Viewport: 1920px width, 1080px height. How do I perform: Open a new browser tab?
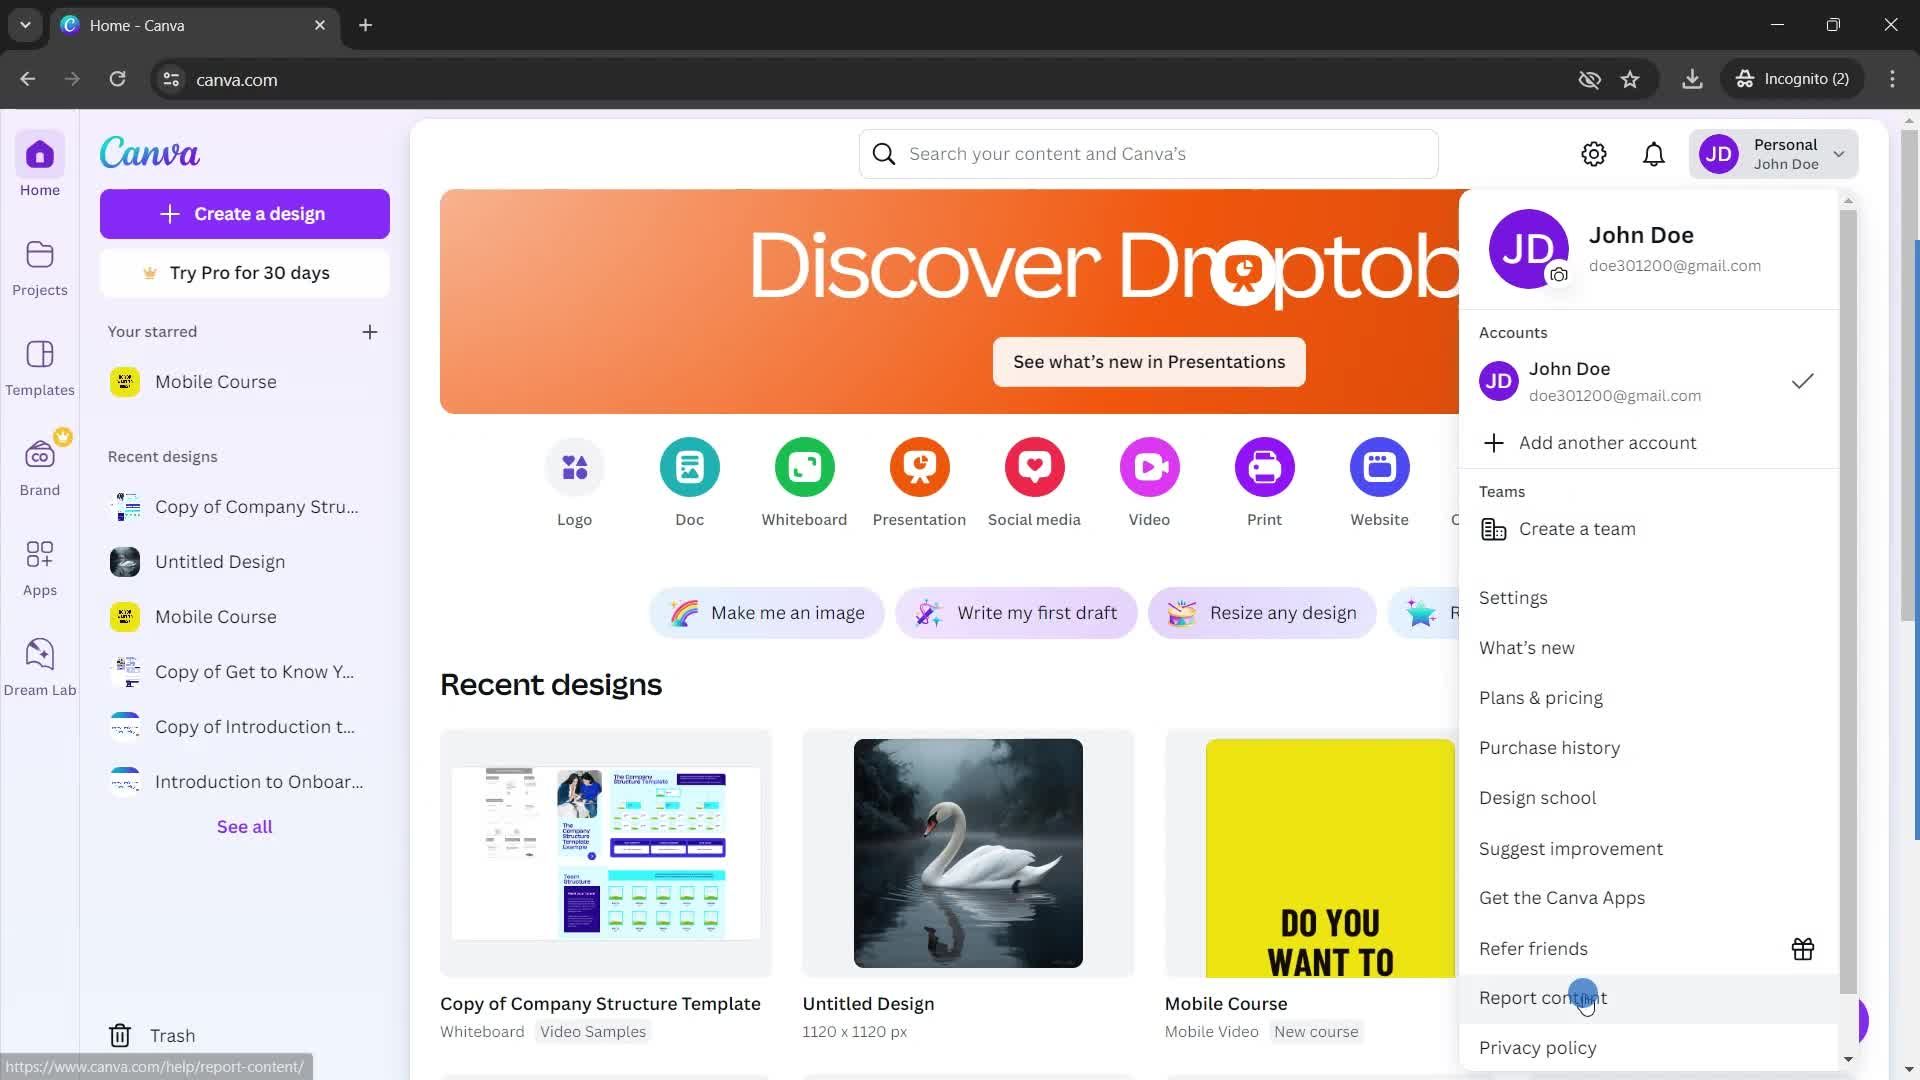pos(366,25)
